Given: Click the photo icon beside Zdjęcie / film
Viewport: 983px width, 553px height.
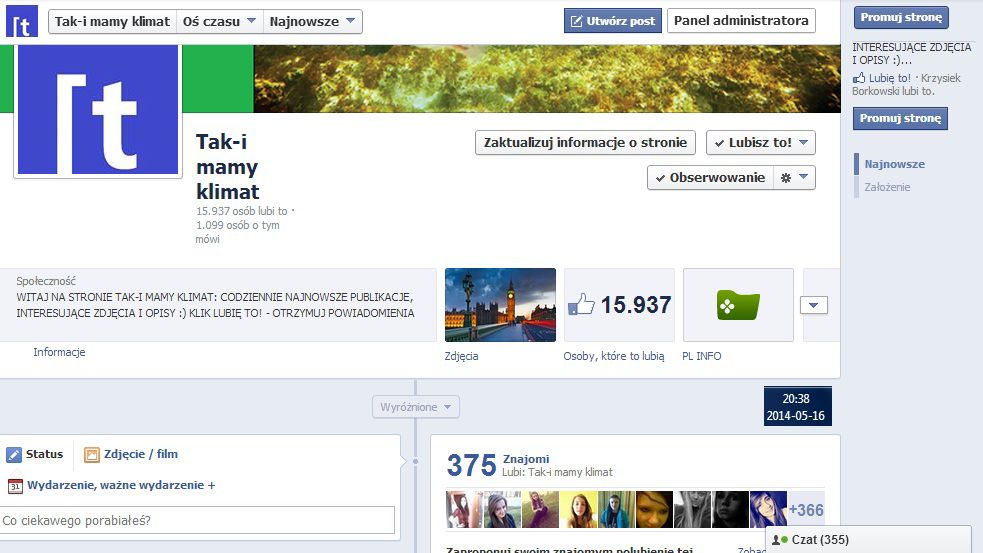Looking at the screenshot, I should [x=92, y=455].
